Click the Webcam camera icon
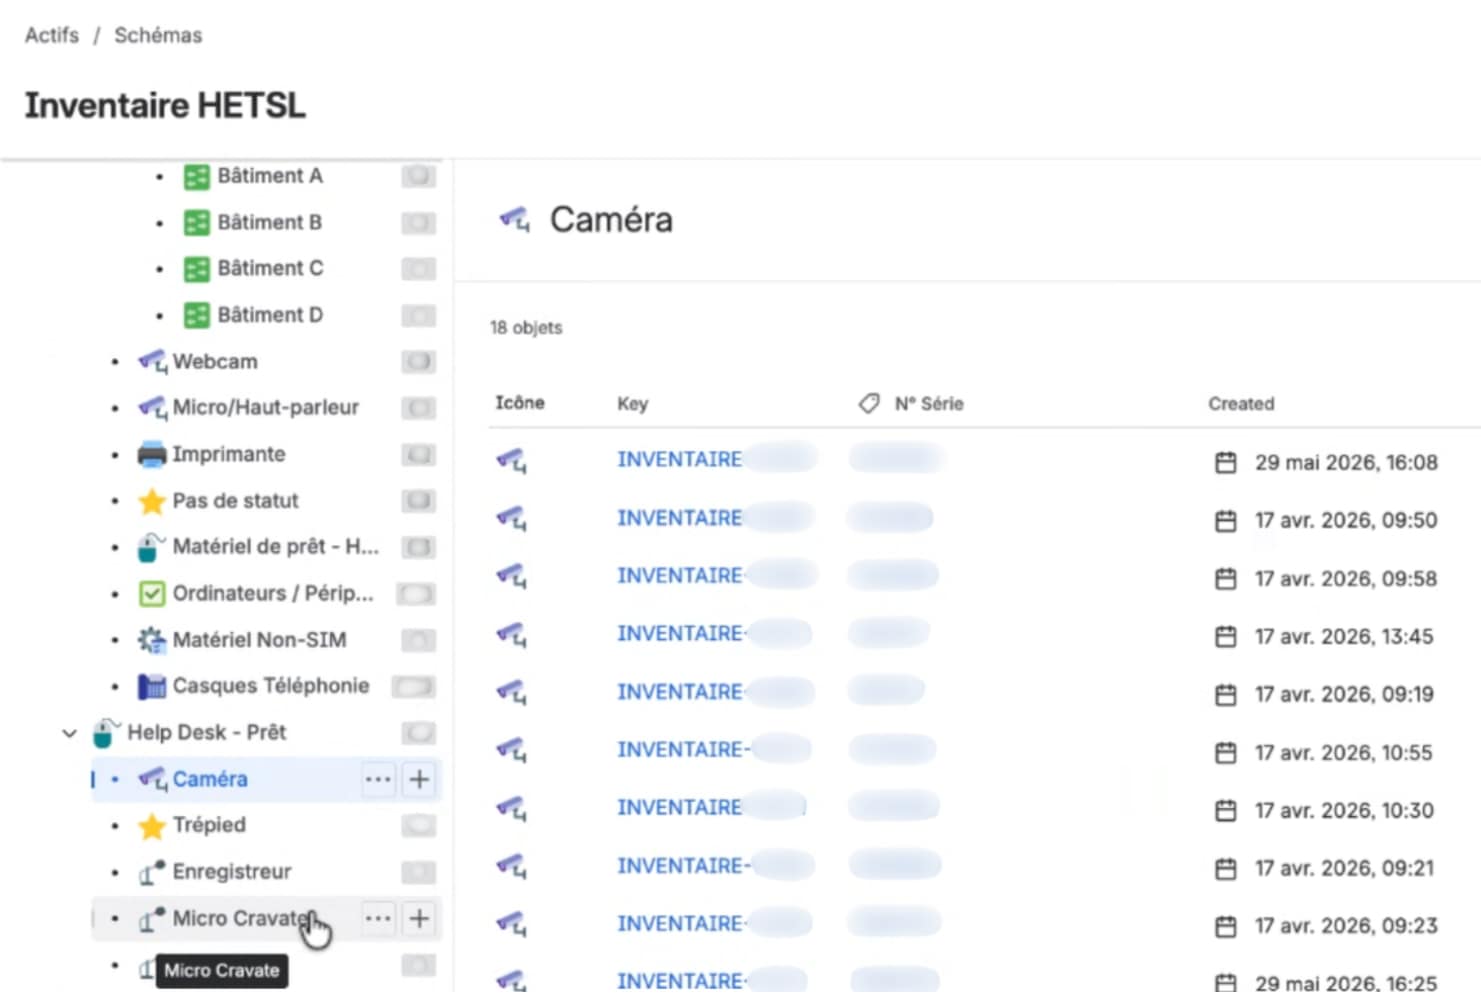This screenshot has width=1481, height=997. [x=152, y=361]
